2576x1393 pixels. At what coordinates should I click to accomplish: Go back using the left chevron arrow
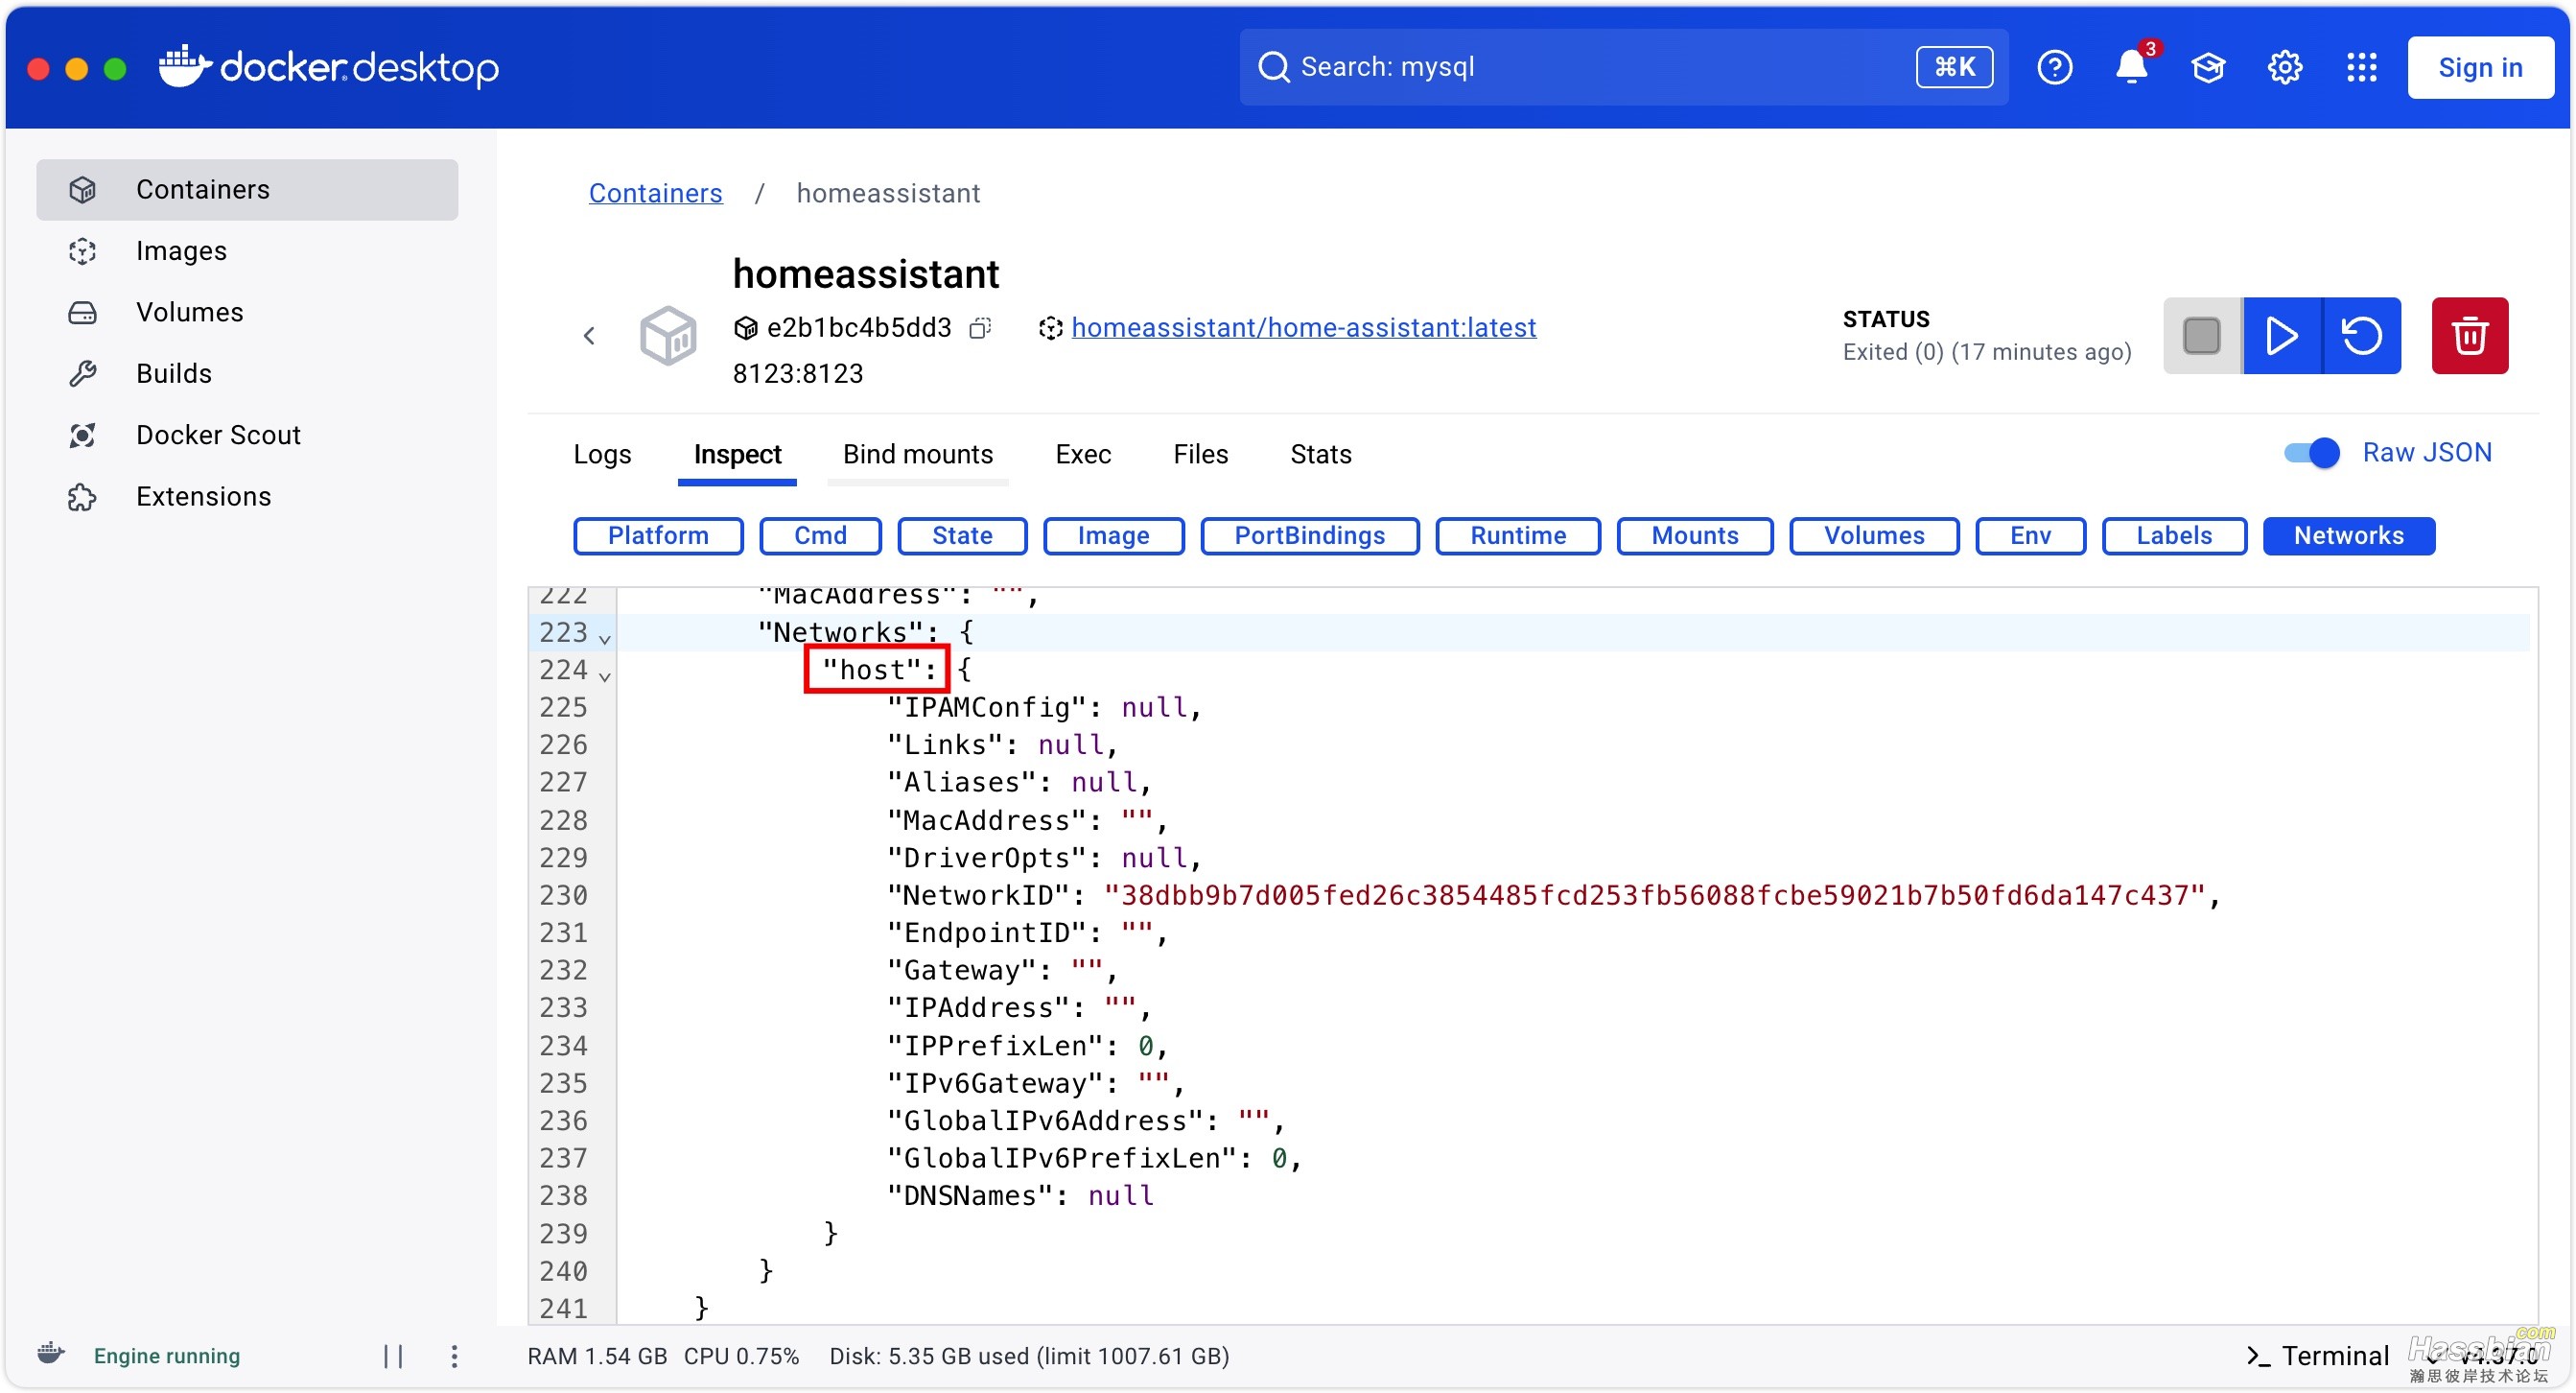[x=589, y=336]
